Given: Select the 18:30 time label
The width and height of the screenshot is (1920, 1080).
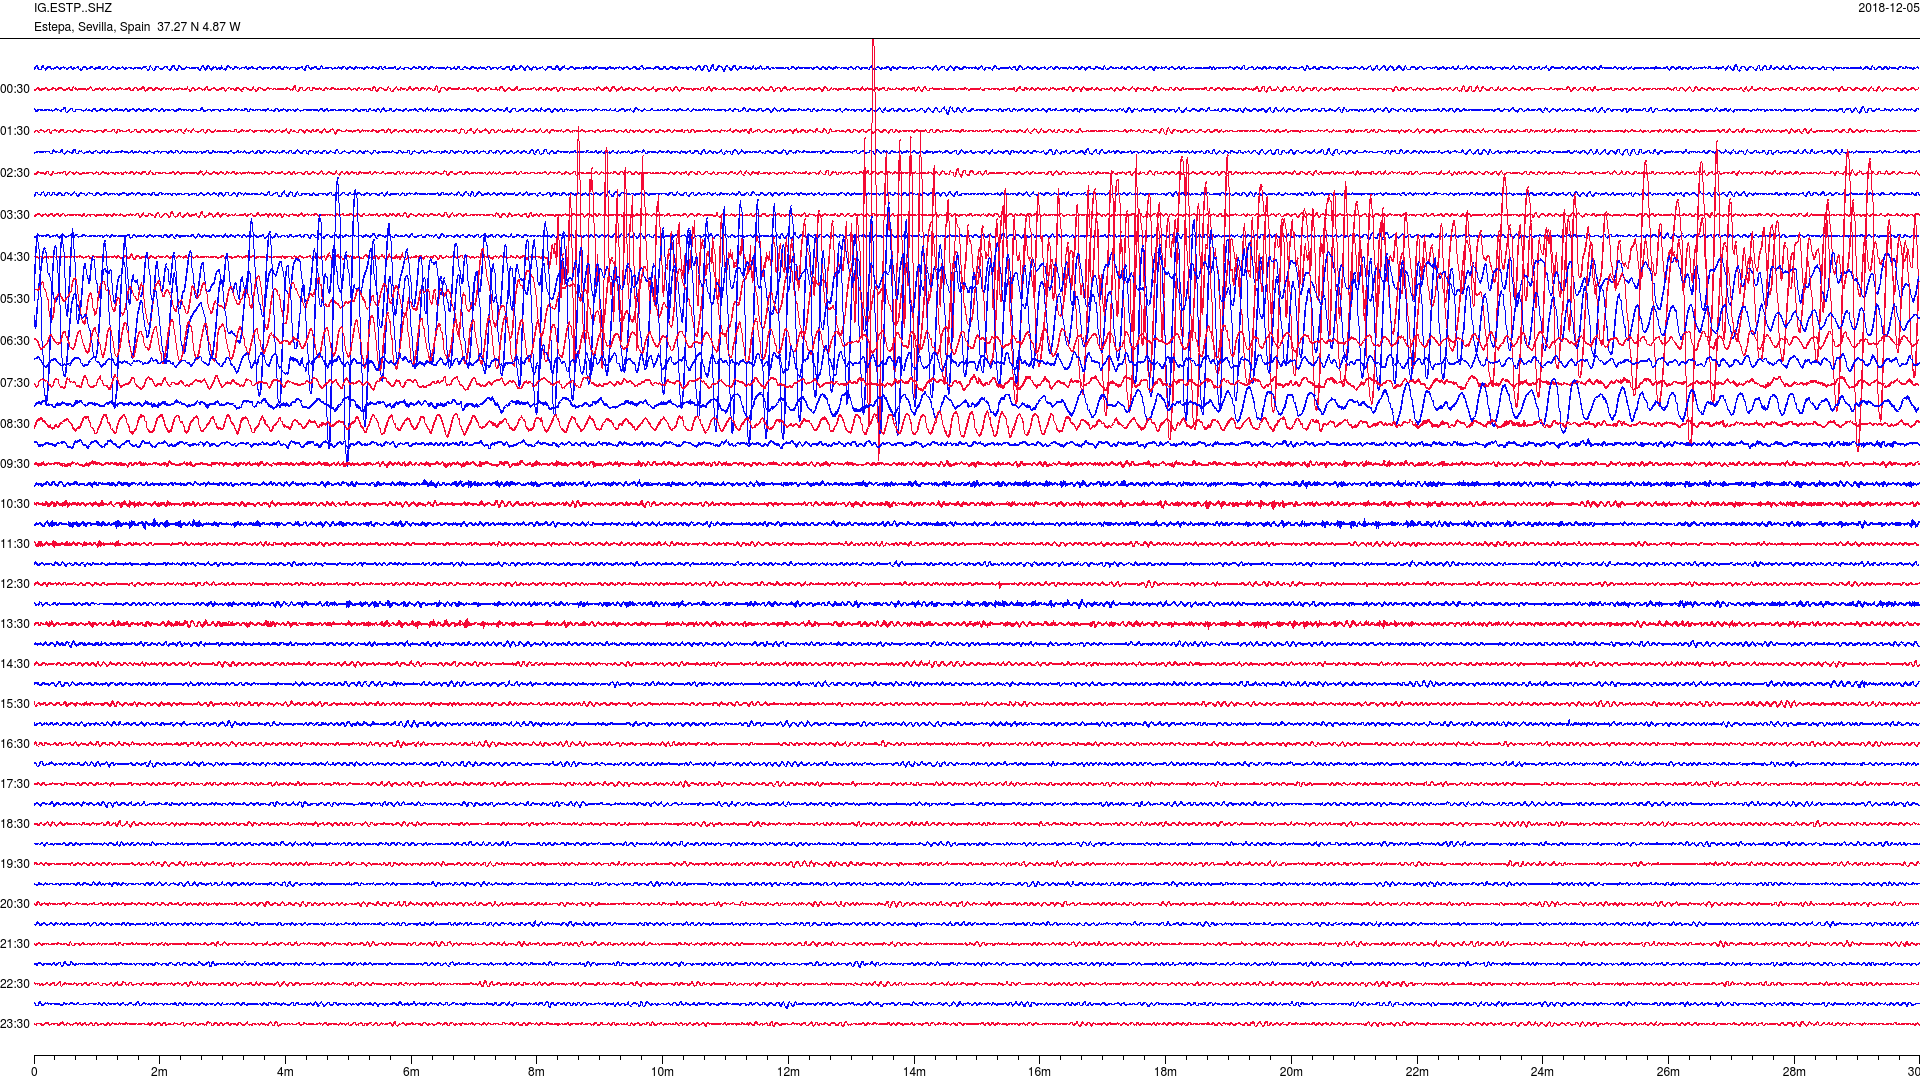Looking at the screenshot, I should [15, 824].
